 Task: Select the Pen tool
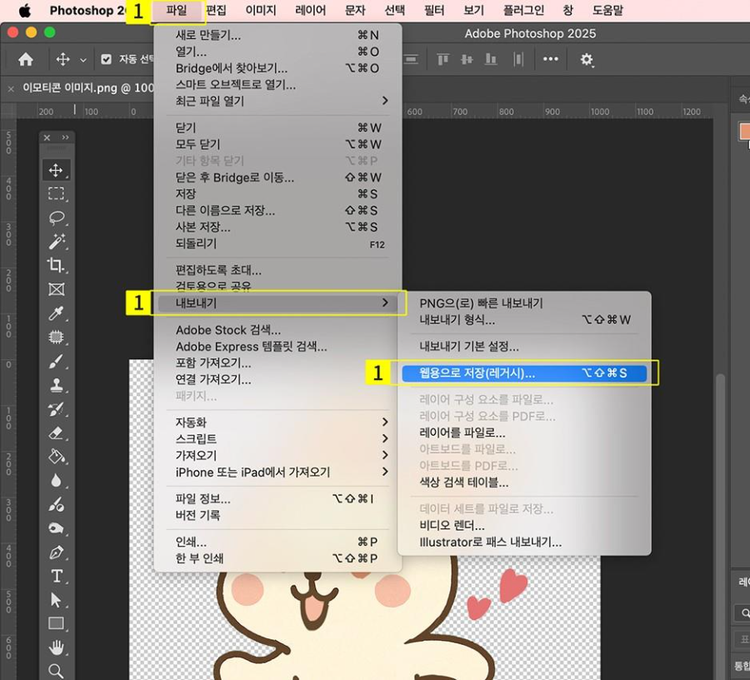click(56, 552)
